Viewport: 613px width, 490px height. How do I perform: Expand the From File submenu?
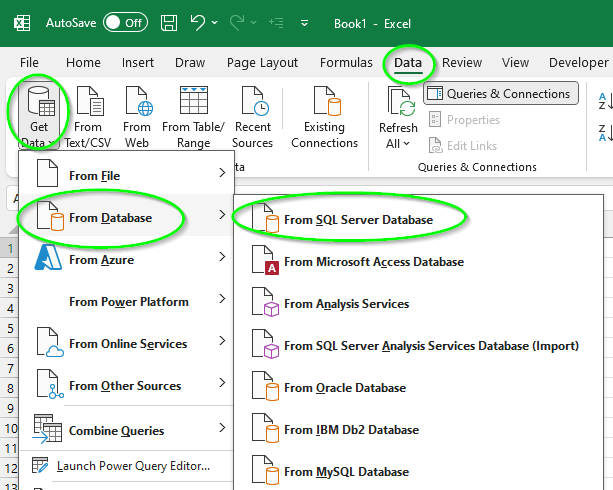126,173
